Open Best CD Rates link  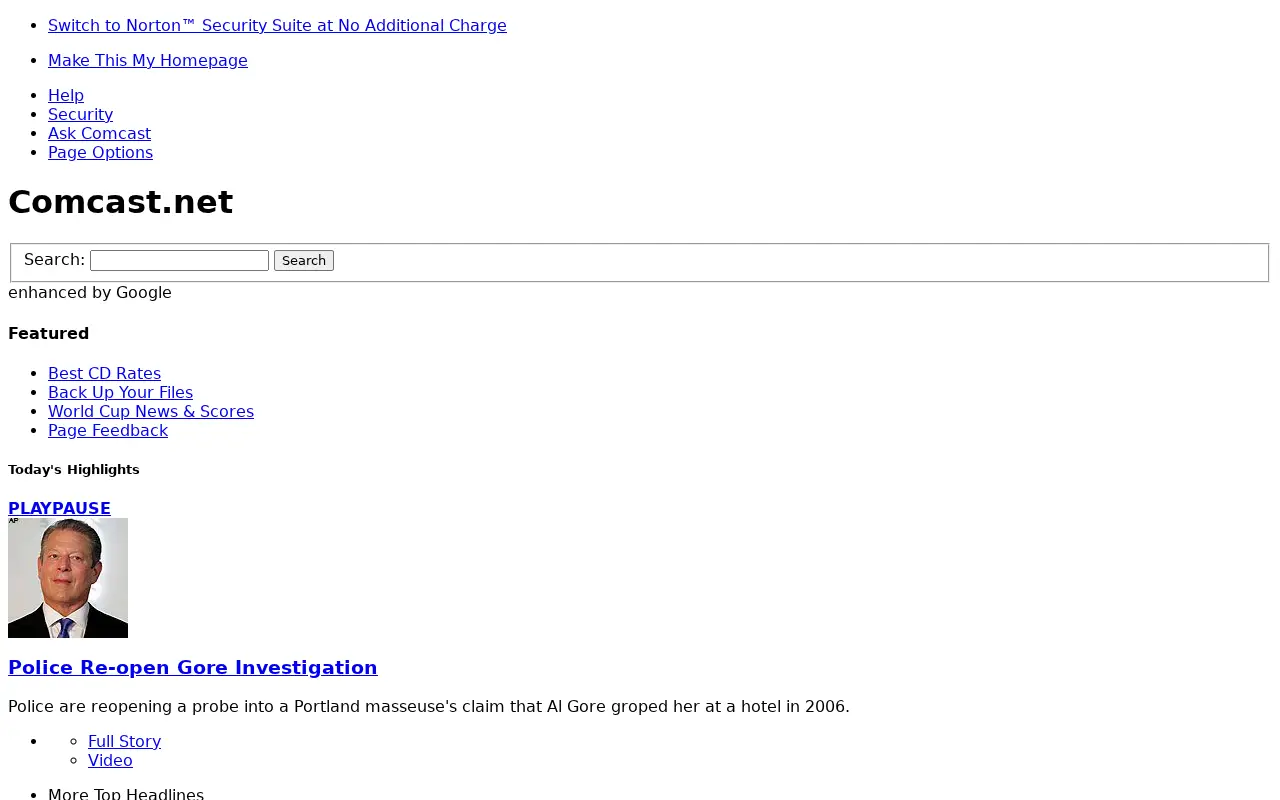coord(104,373)
